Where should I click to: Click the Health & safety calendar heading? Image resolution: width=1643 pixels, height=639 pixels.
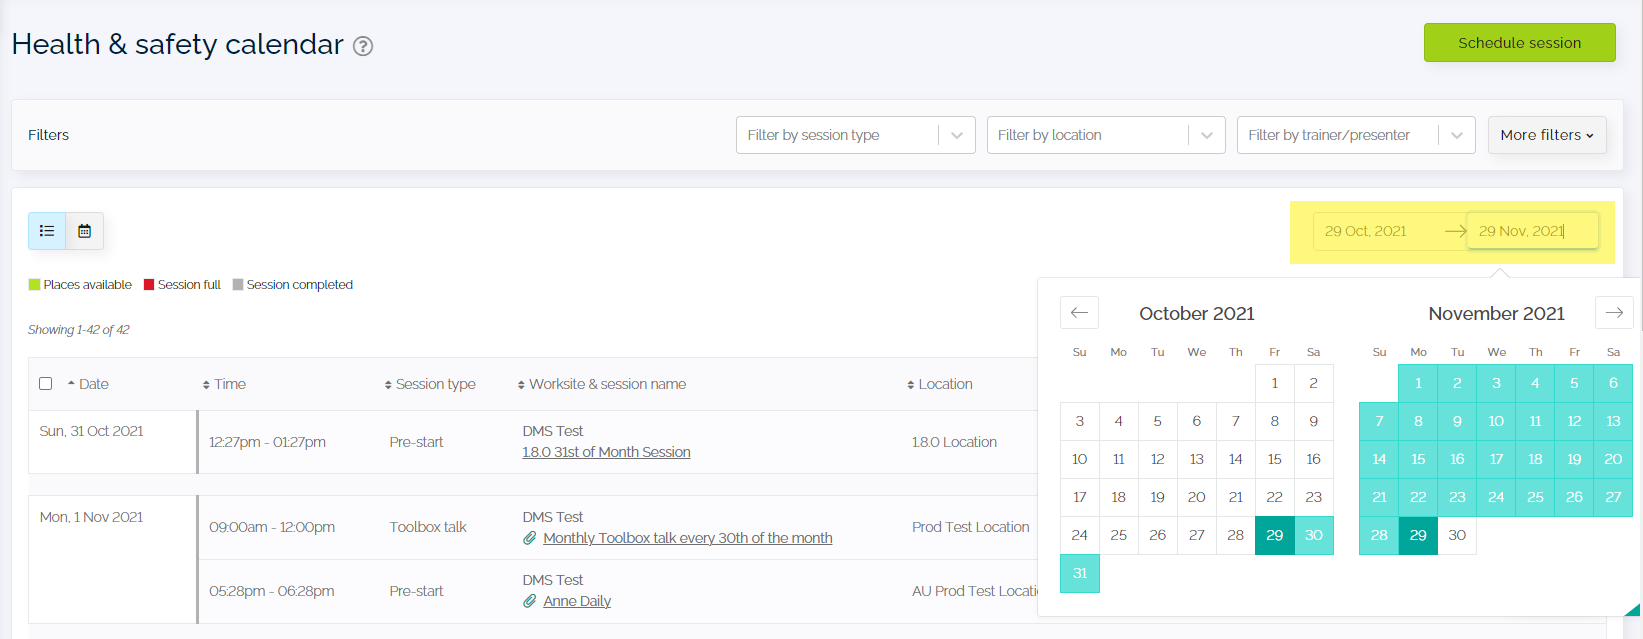[177, 45]
